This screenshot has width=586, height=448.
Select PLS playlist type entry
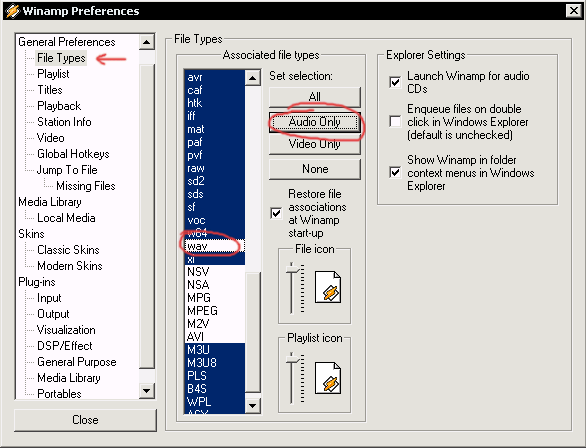[215, 376]
